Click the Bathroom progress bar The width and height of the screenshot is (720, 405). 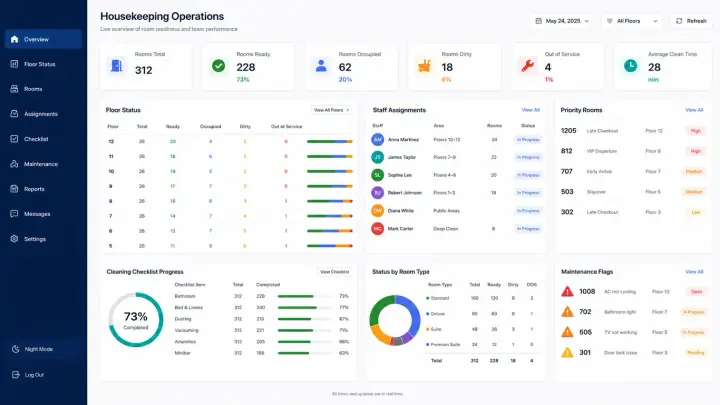(x=305, y=296)
